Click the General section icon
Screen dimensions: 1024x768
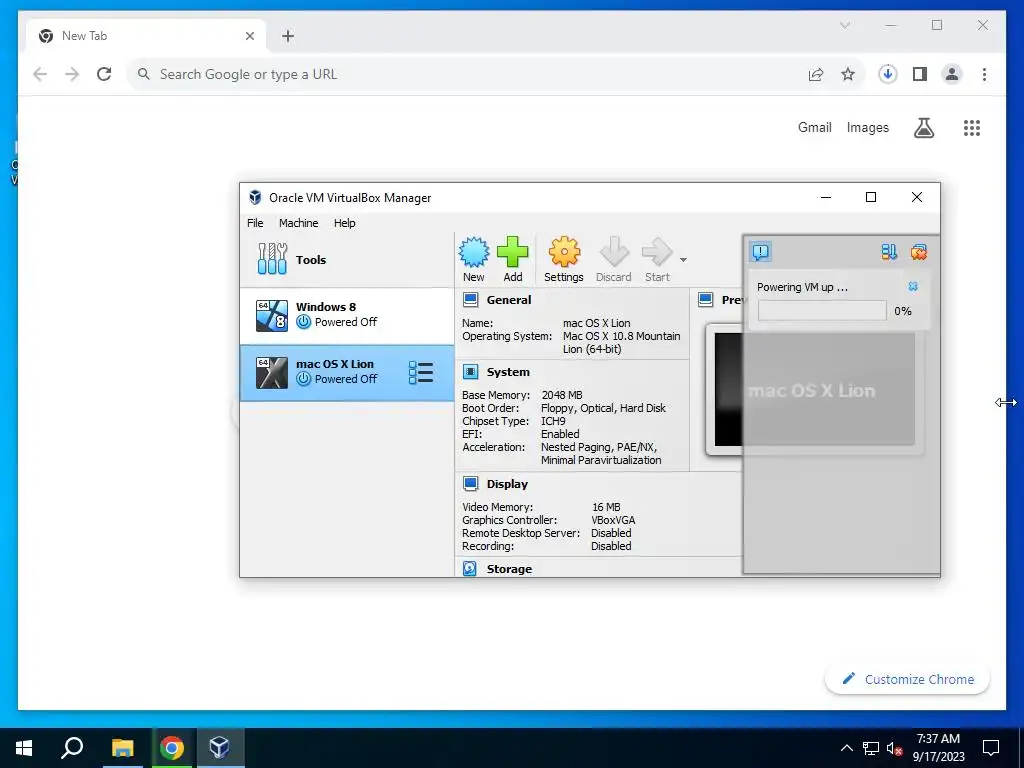click(470, 300)
